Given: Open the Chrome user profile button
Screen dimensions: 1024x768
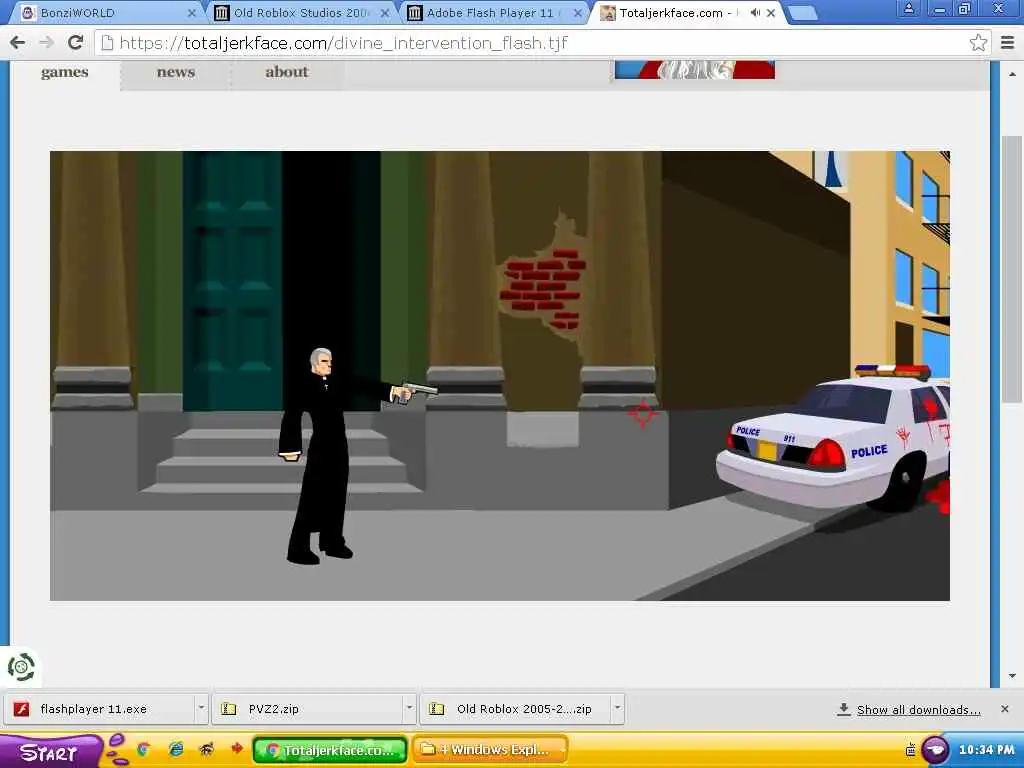Looking at the screenshot, I should point(908,8).
